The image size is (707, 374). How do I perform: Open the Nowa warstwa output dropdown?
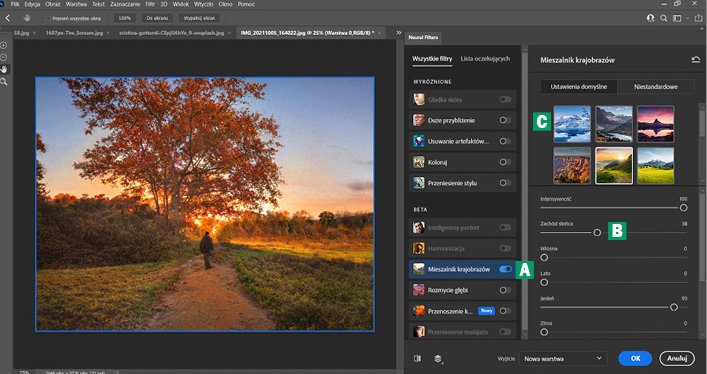563,359
